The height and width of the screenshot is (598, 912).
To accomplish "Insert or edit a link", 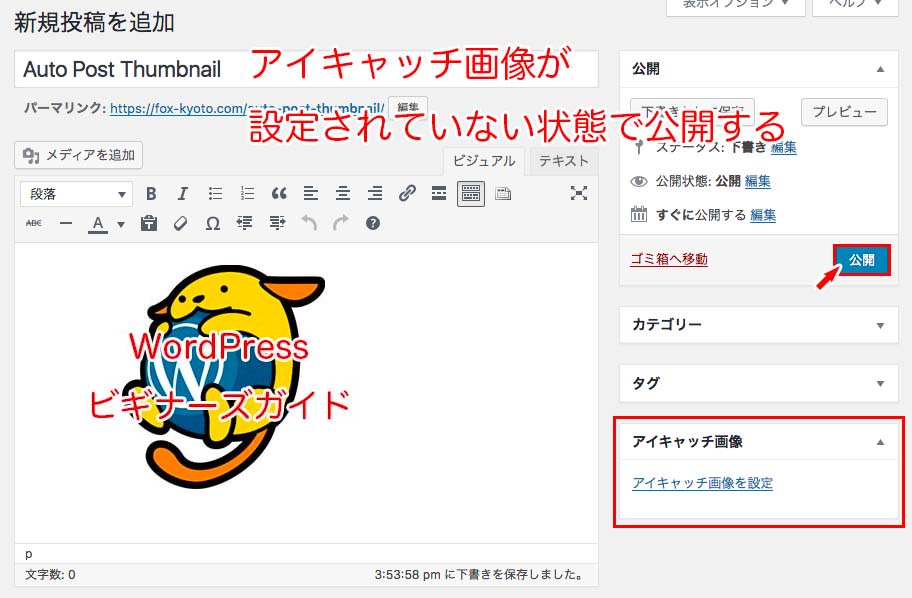I will click(407, 194).
